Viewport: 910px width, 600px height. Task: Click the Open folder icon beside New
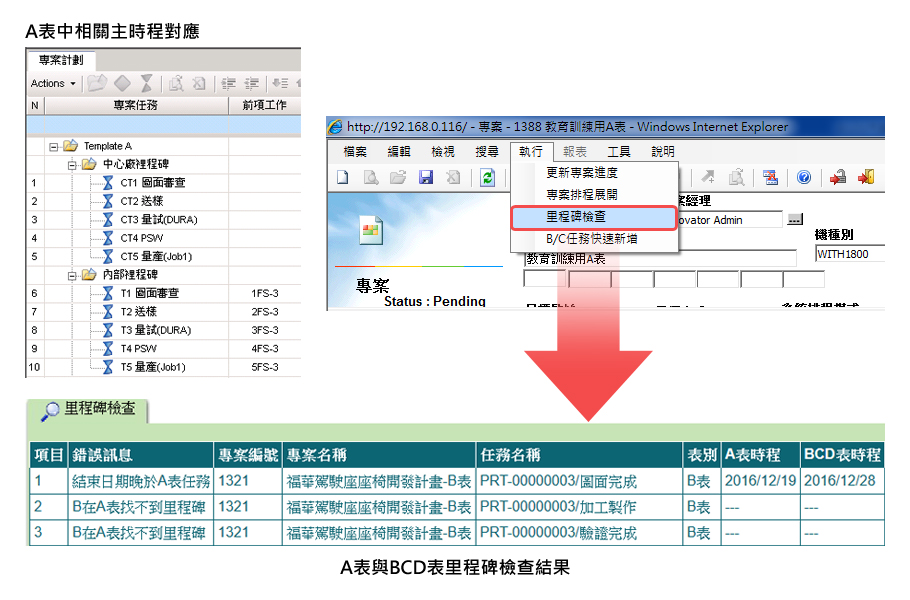click(x=398, y=178)
